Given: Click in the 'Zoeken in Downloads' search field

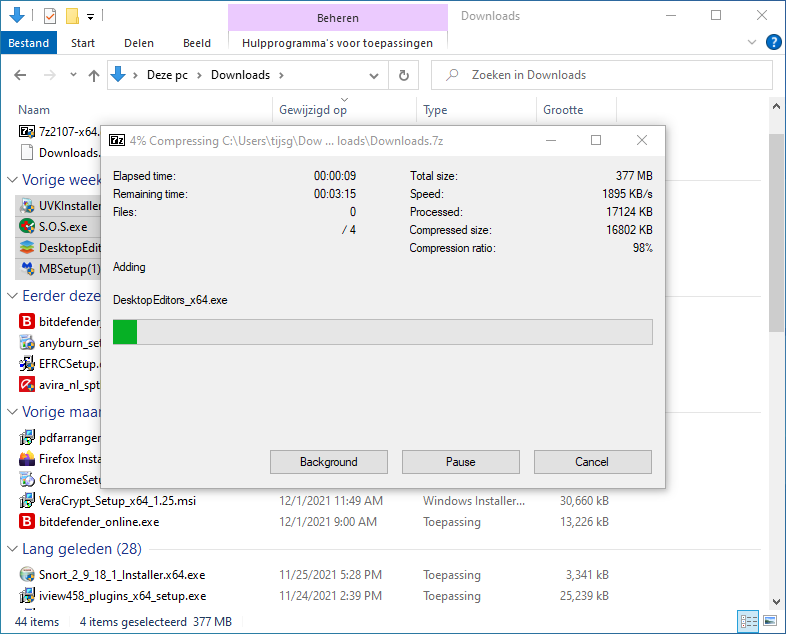Looking at the screenshot, I should coord(610,75).
